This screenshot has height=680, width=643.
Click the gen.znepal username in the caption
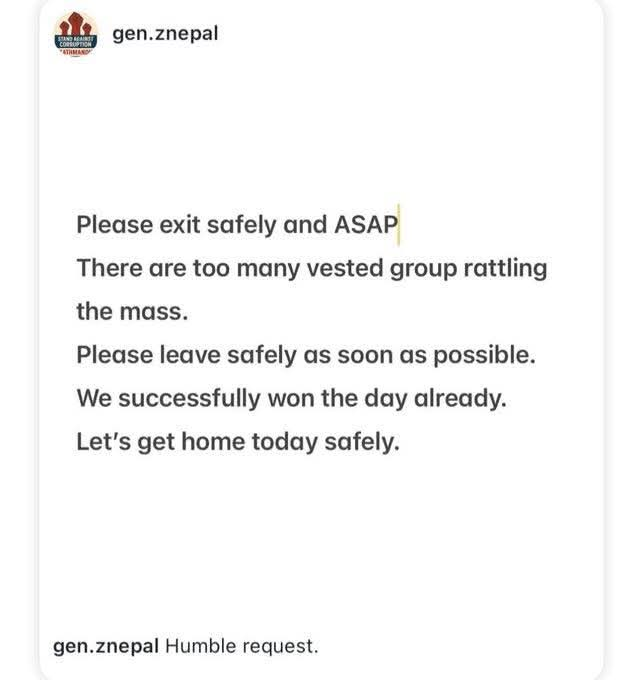pos(106,646)
